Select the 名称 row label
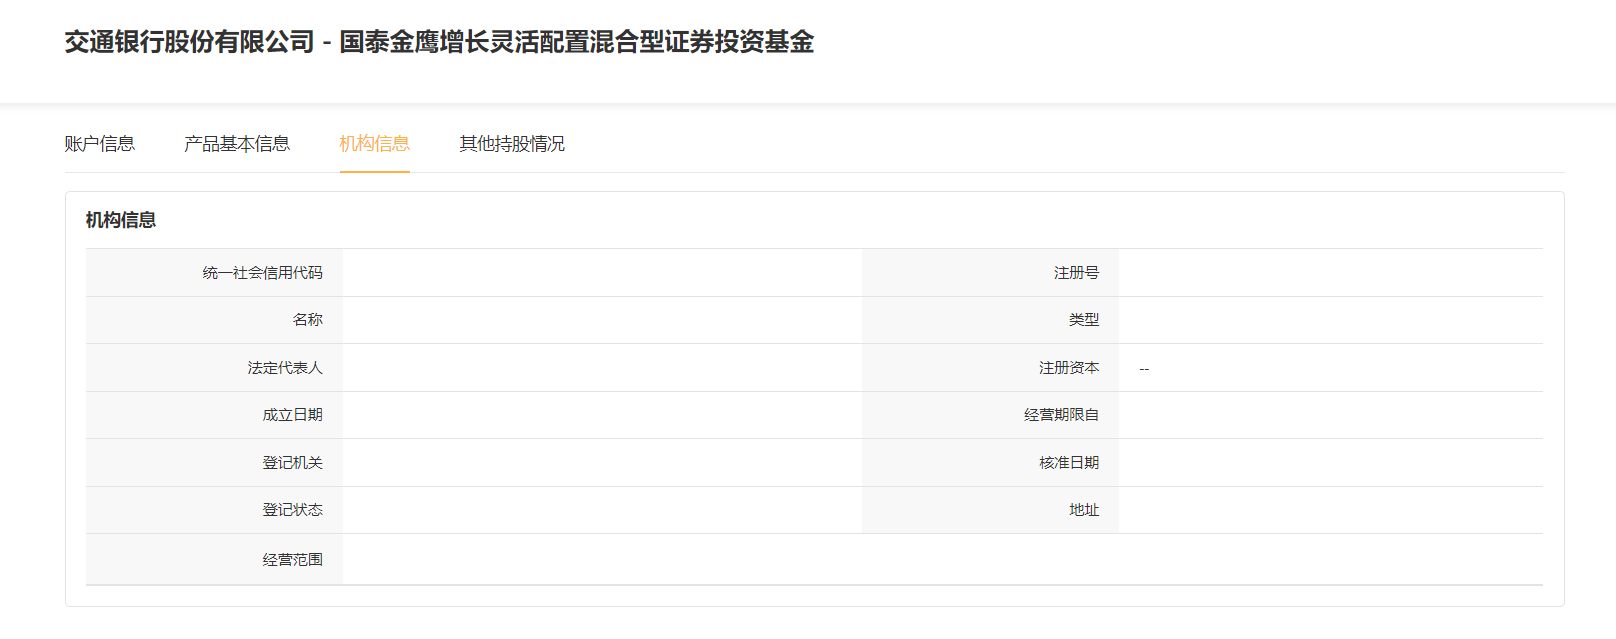Screen dimensions: 1616x639 [308, 320]
